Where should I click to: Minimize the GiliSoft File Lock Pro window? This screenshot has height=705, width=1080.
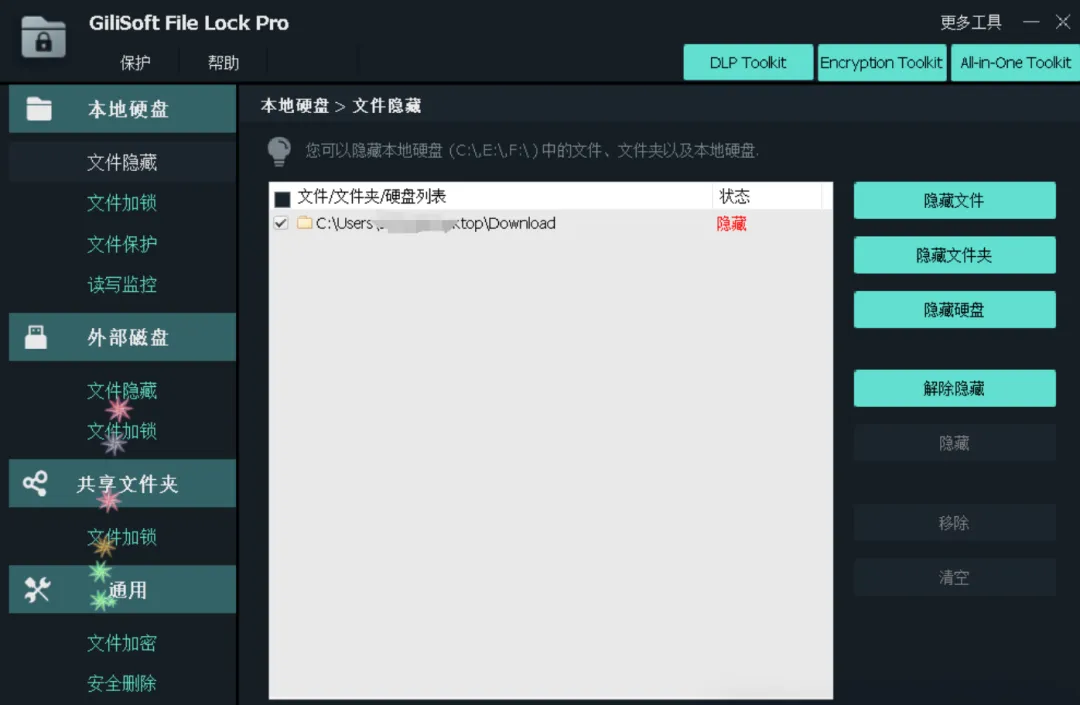pyautogui.click(x=1031, y=22)
